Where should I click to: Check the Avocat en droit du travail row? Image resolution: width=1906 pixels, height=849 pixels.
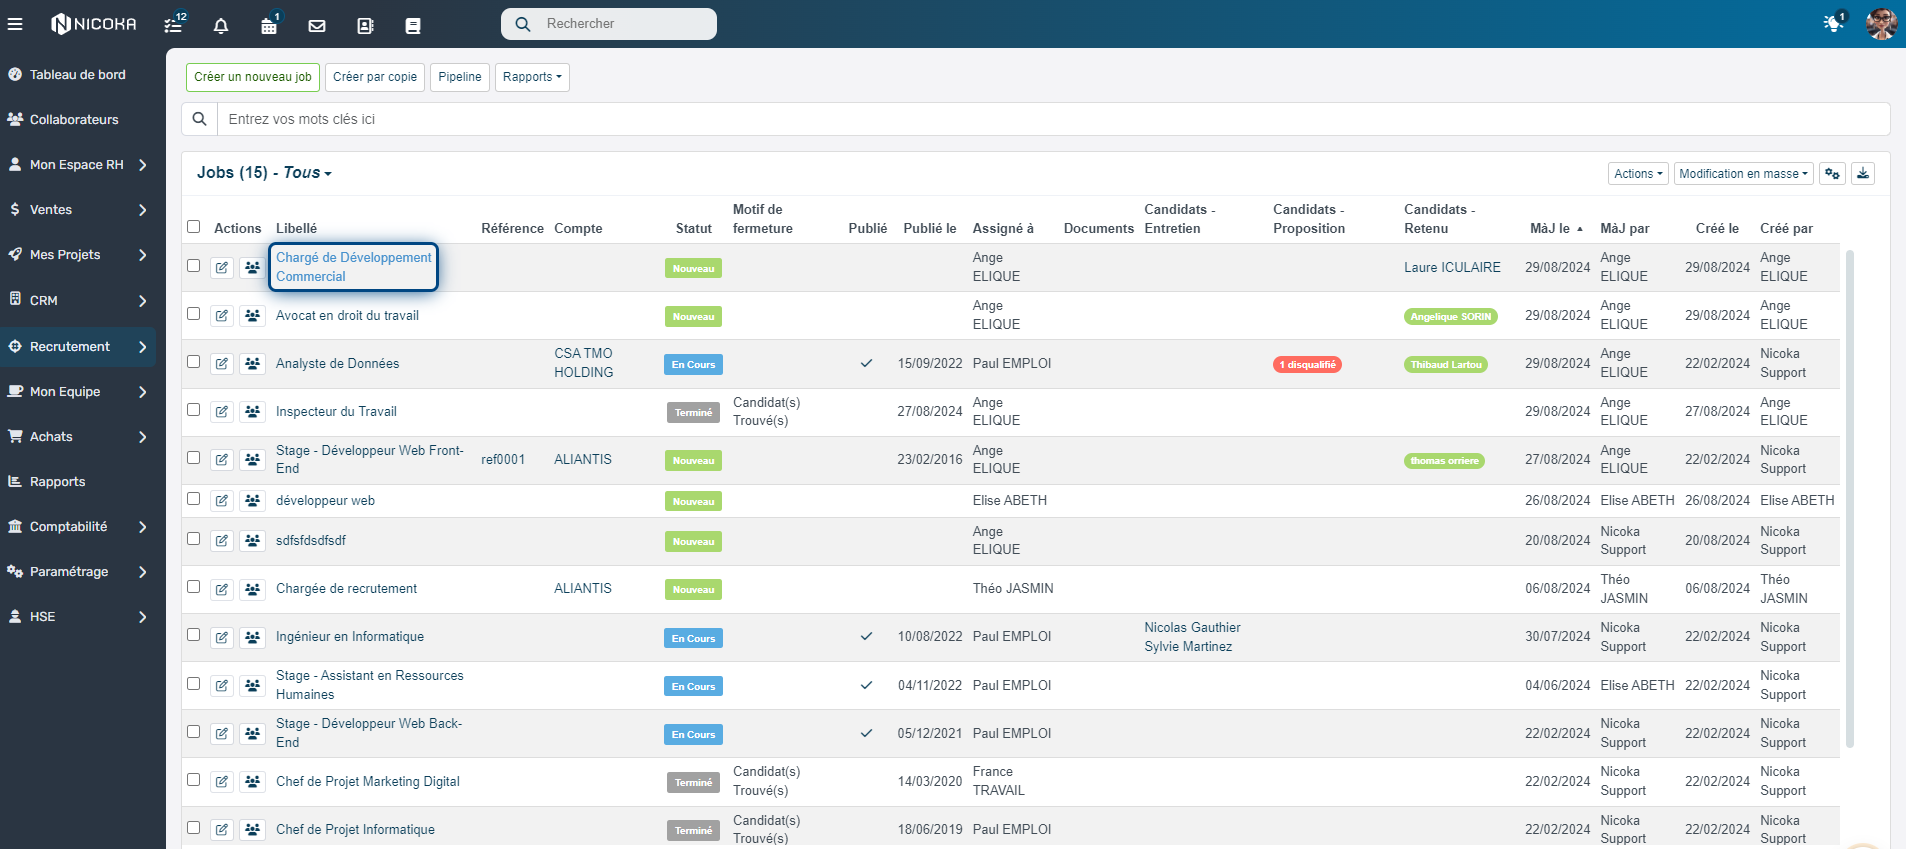point(194,314)
